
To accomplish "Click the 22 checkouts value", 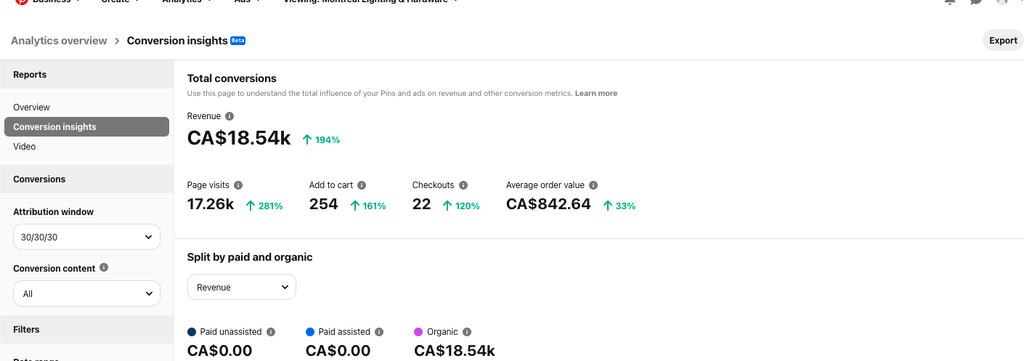I will tap(421, 204).
